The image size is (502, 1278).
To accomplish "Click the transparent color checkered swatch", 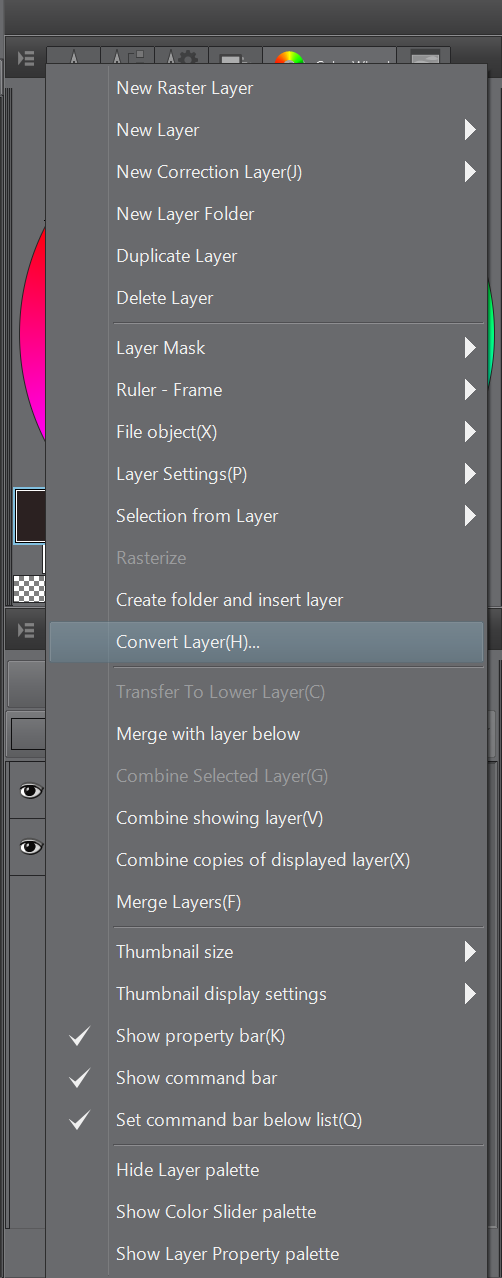I will click(x=30, y=588).
